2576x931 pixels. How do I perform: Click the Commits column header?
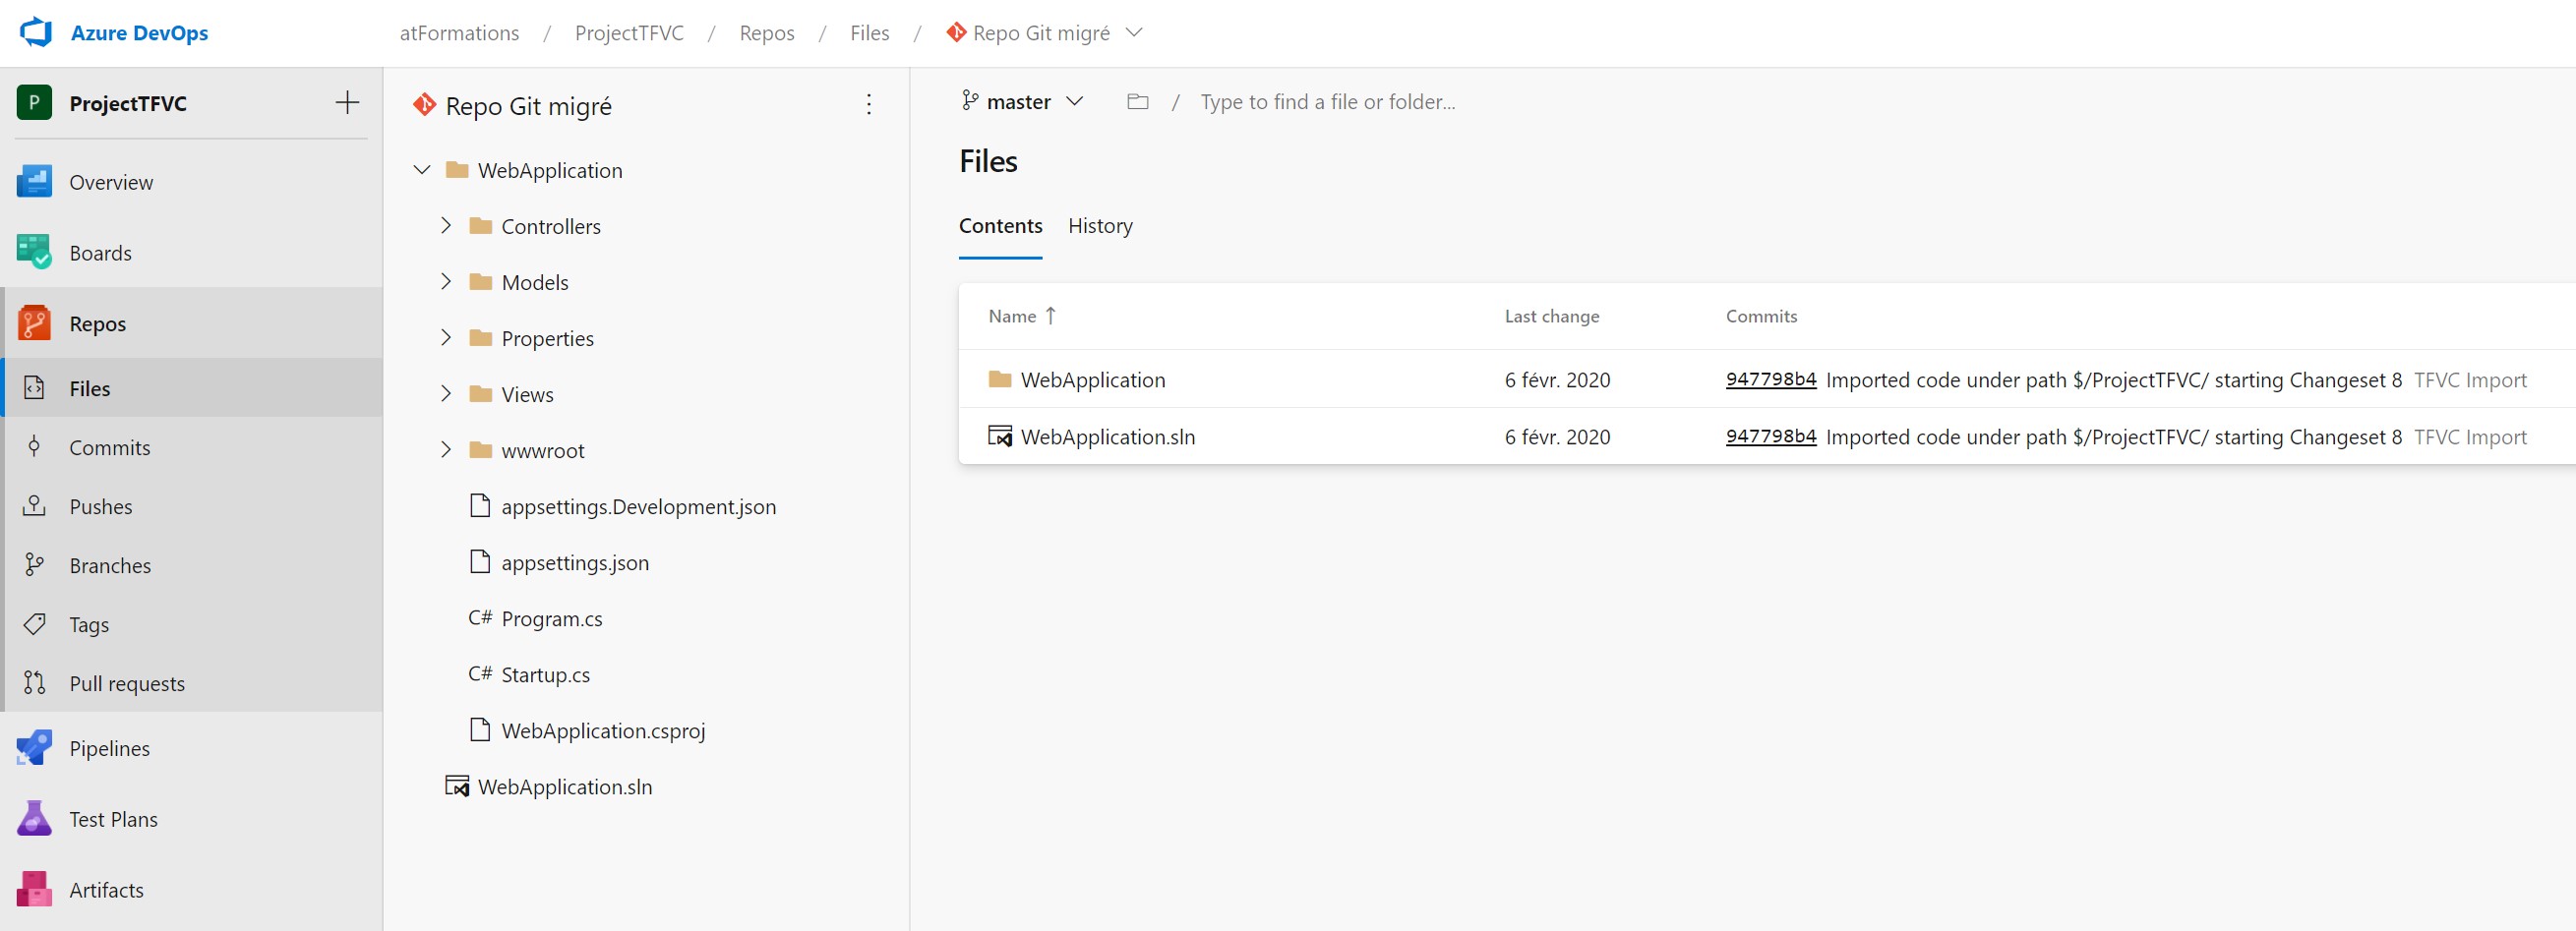tap(1761, 316)
